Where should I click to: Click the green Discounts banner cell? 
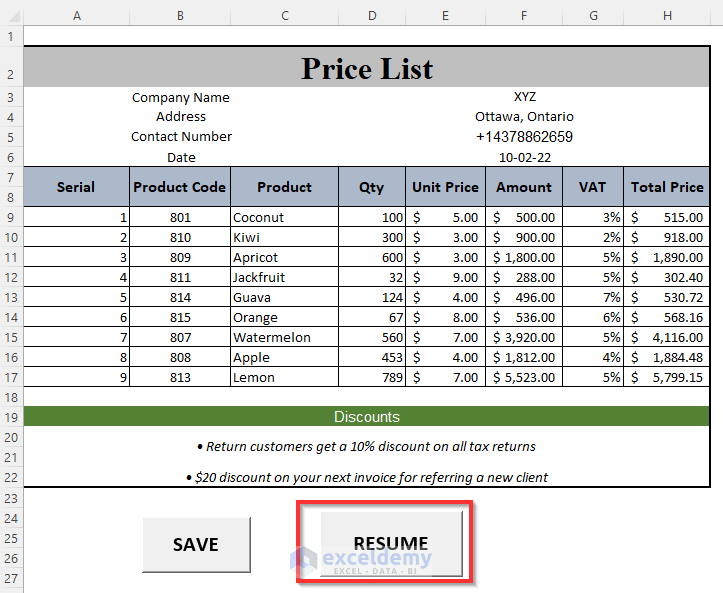[367, 416]
